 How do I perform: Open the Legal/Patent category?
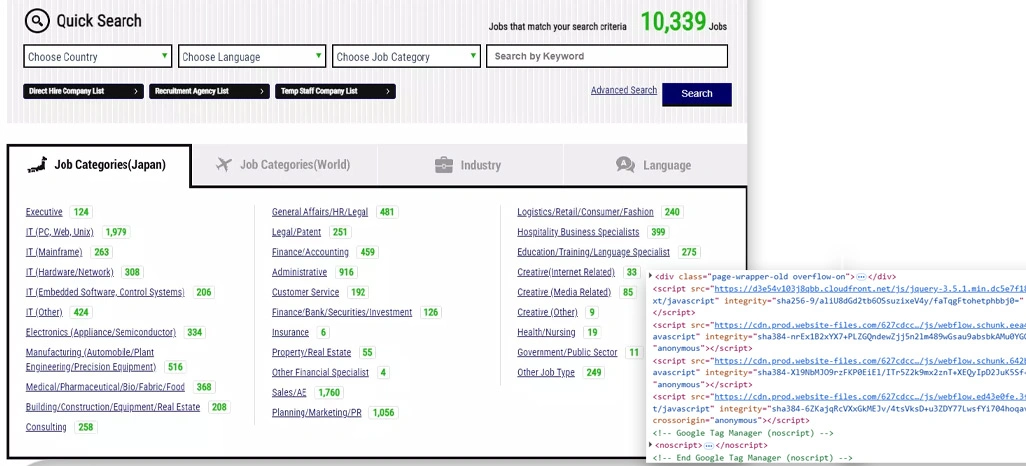pos(296,232)
